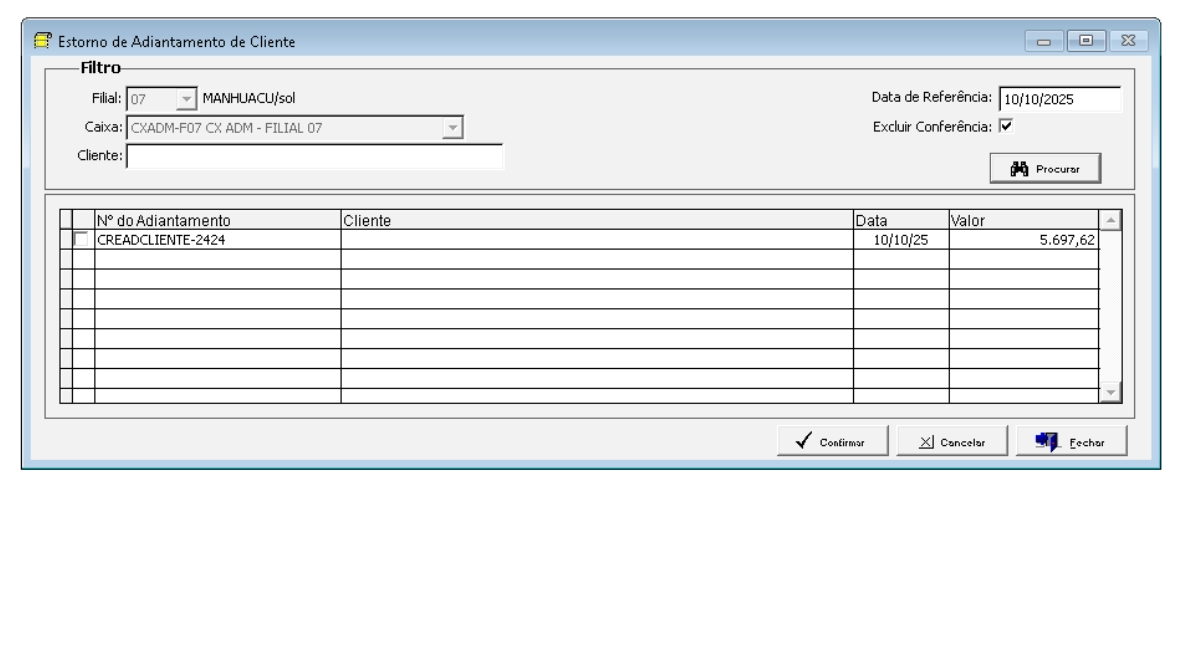Open the Filial dropdown arrow
Viewport: 1194px width, 648px height.
click(x=185, y=99)
